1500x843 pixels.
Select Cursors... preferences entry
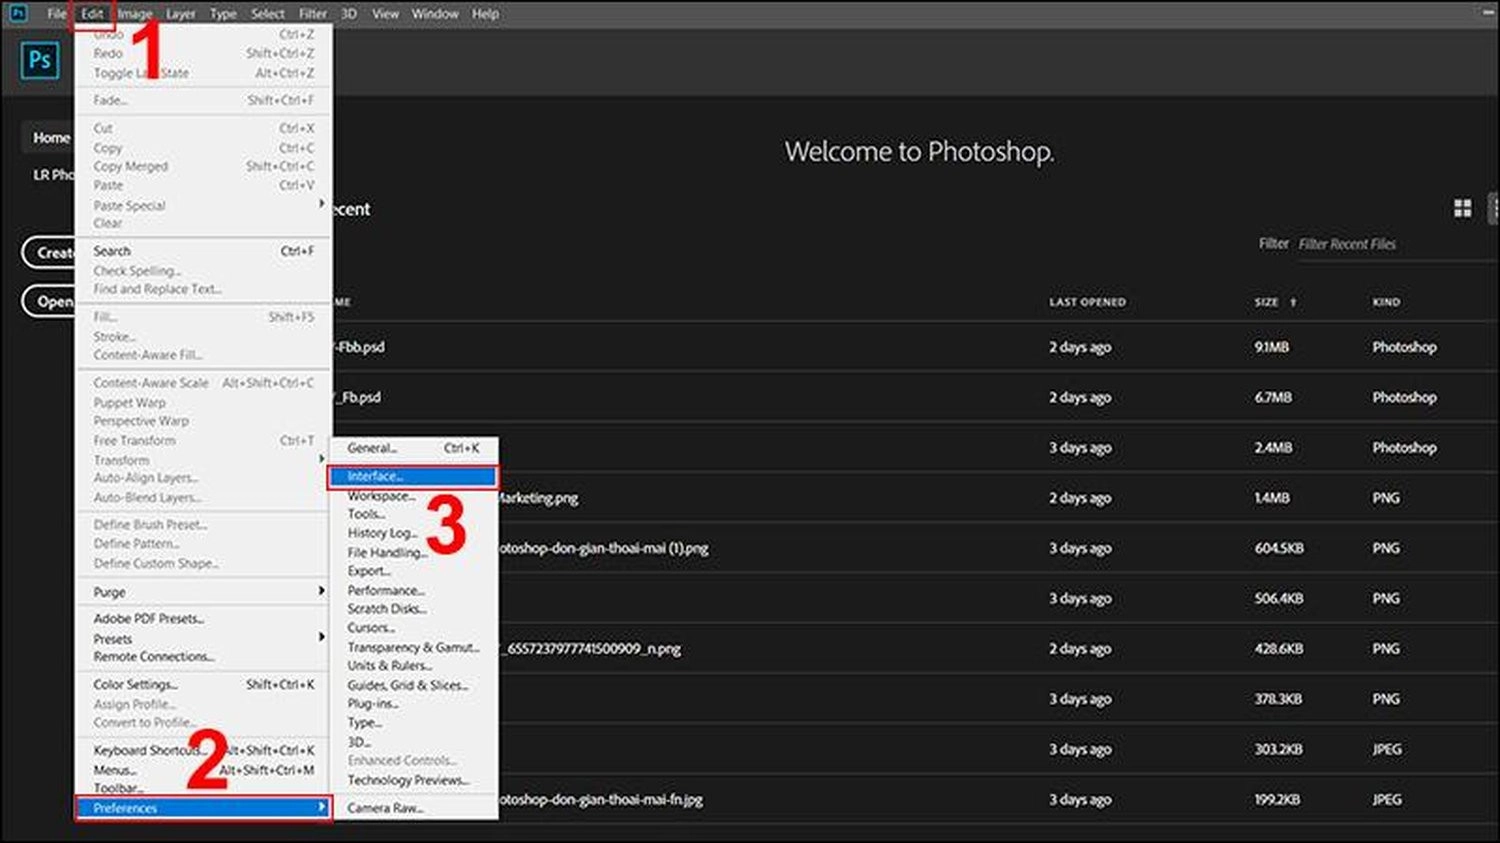(x=414, y=628)
